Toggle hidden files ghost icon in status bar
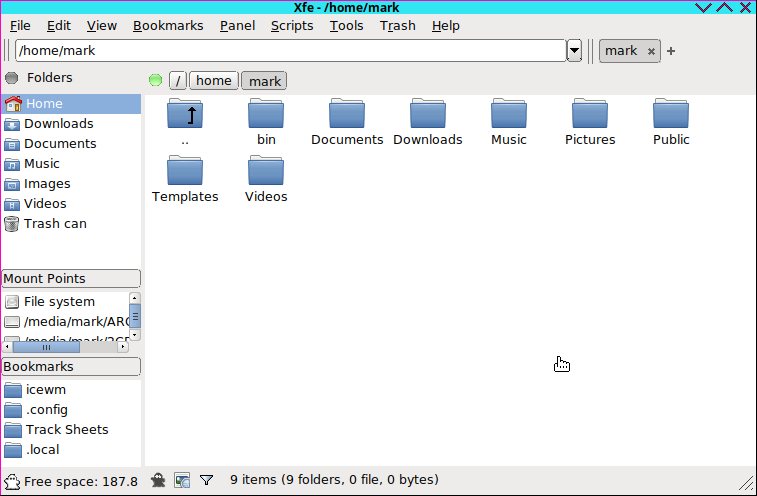Viewport: 757px width, 496px height. pos(158,480)
